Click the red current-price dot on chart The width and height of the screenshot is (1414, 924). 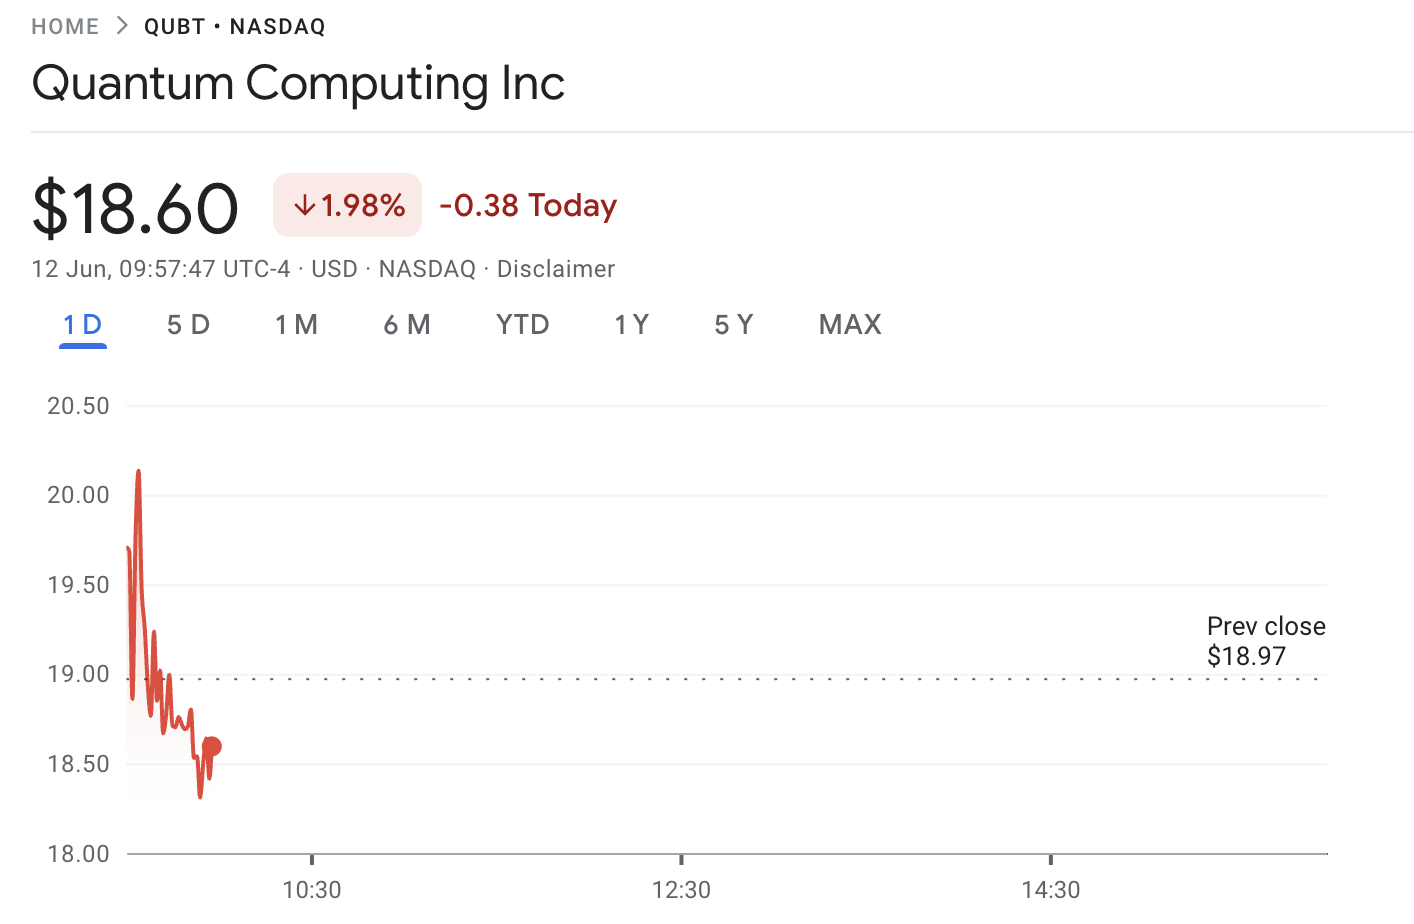click(x=212, y=746)
